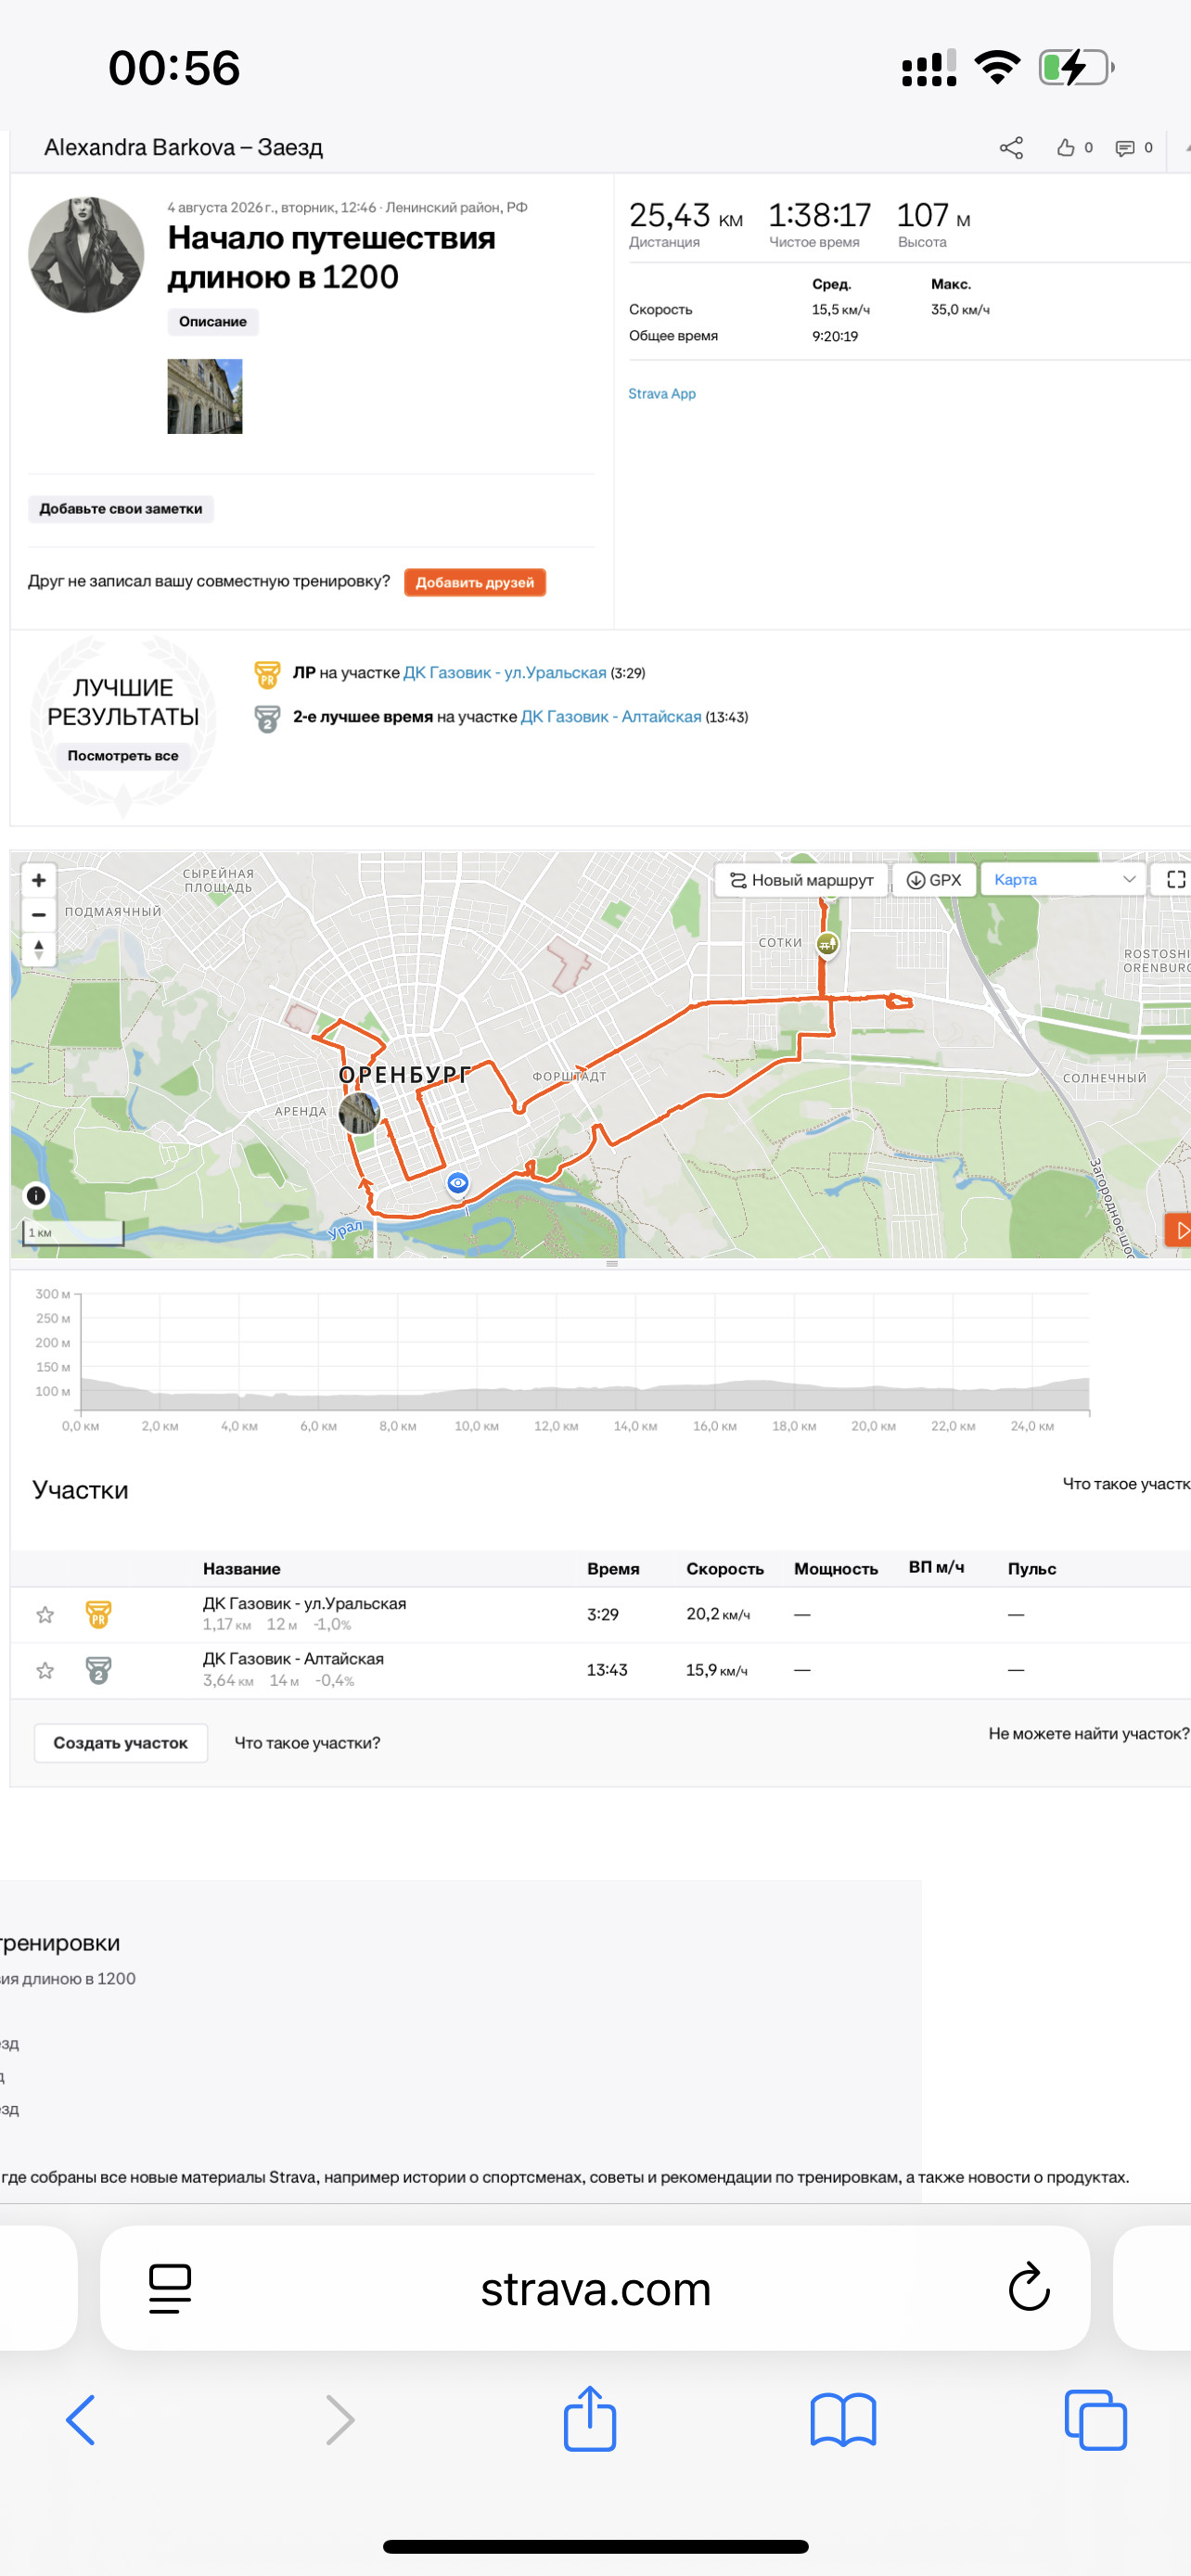Zoom in on the map with plus
This screenshot has height=2576, width=1191.
[39, 880]
